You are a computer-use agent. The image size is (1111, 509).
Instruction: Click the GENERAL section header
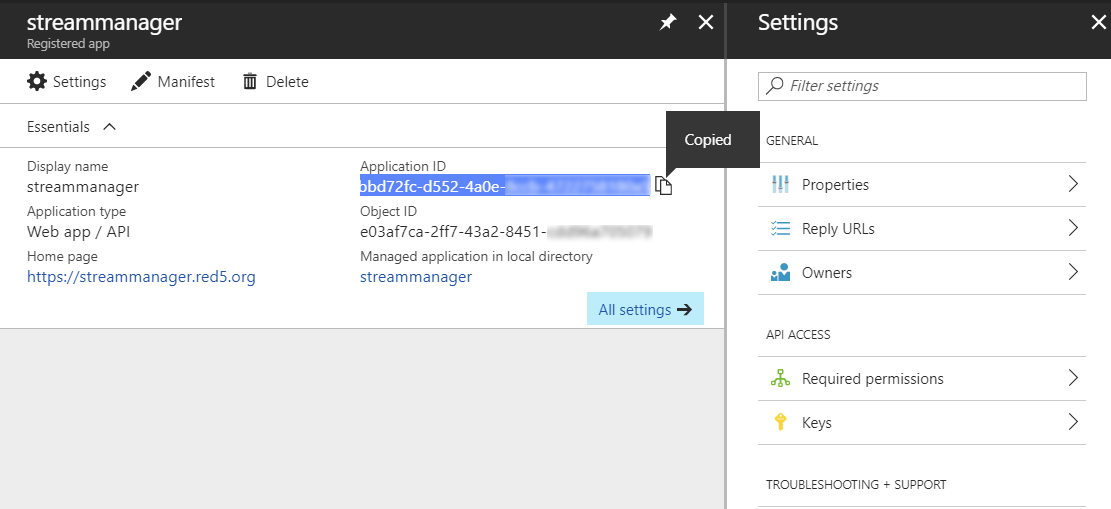[x=792, y=140]
